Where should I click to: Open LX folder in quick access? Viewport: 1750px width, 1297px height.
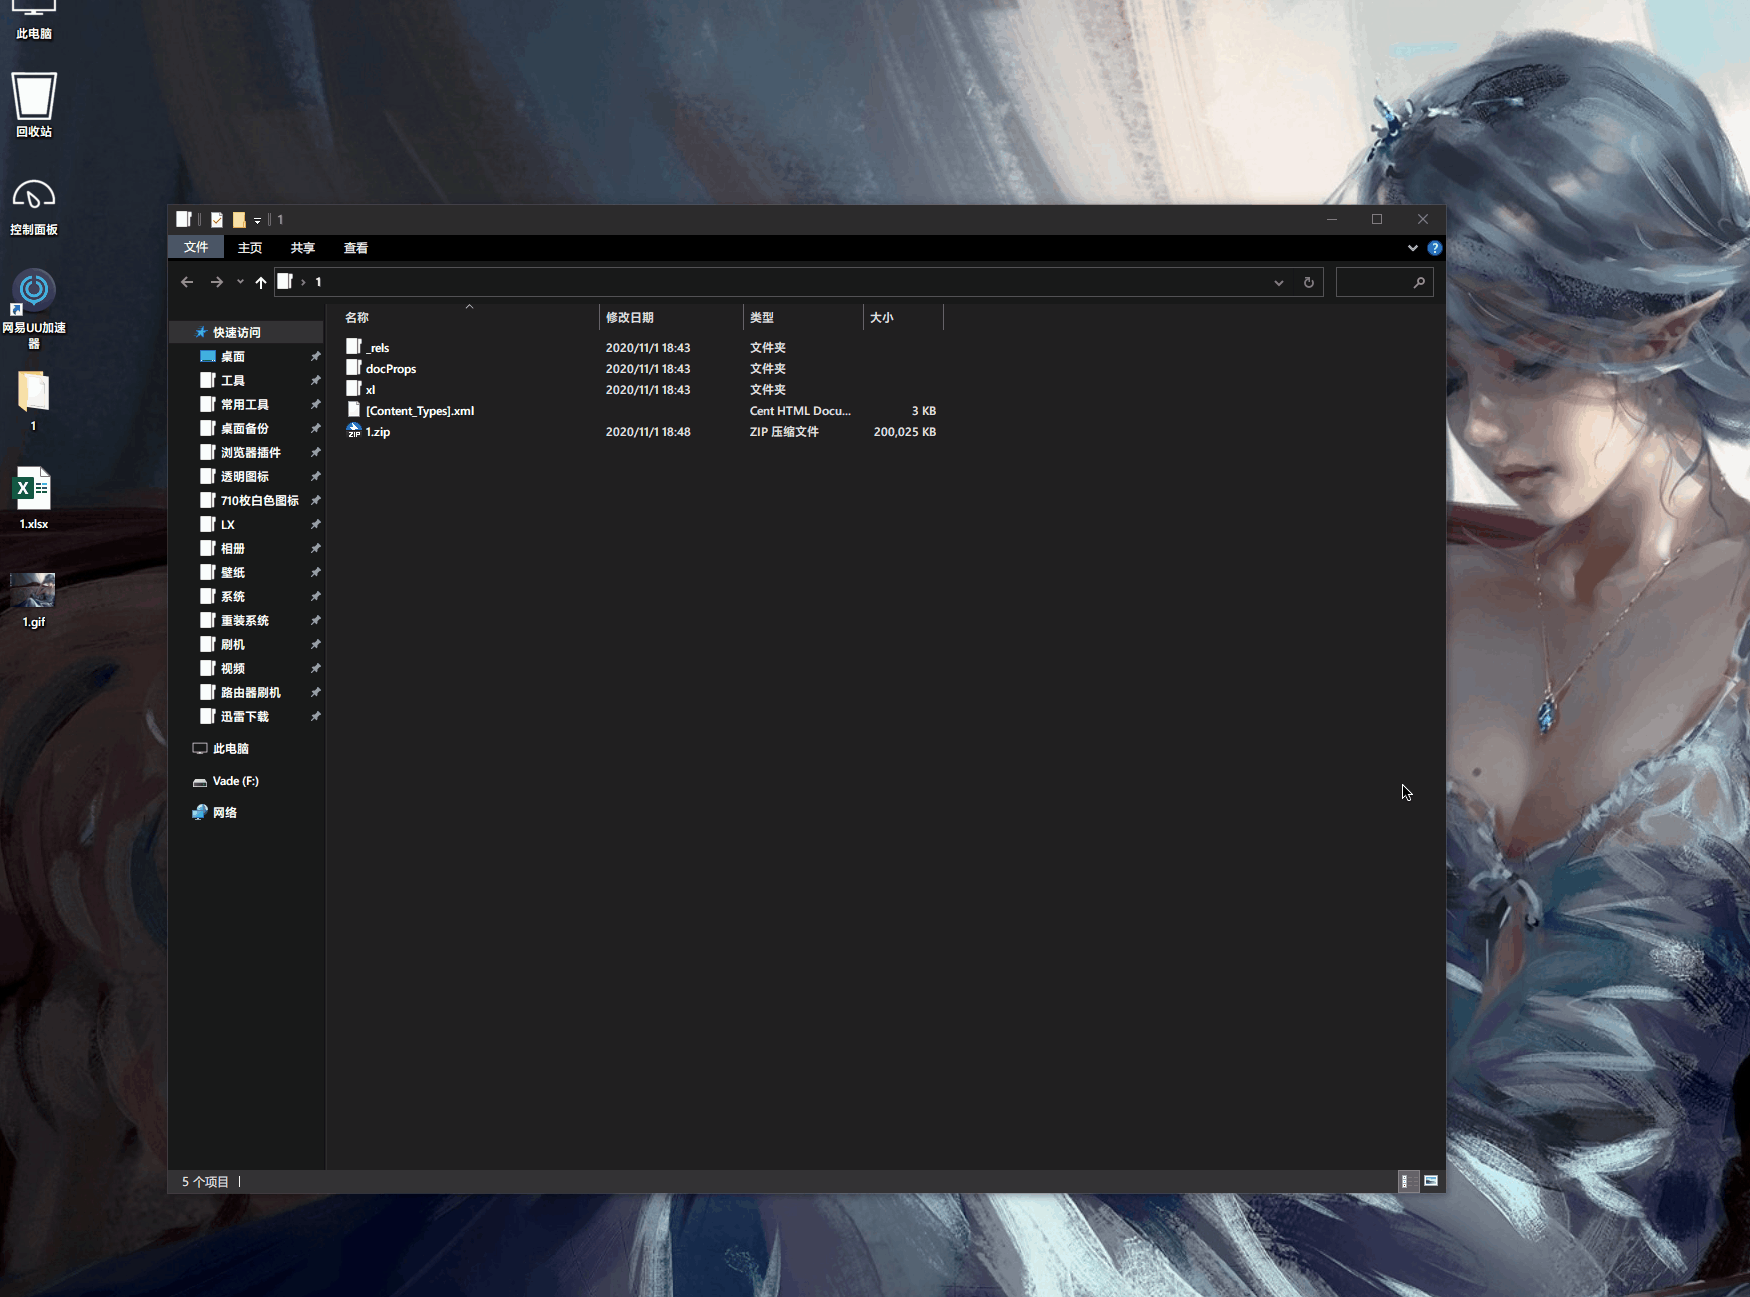tap(227, 524)
